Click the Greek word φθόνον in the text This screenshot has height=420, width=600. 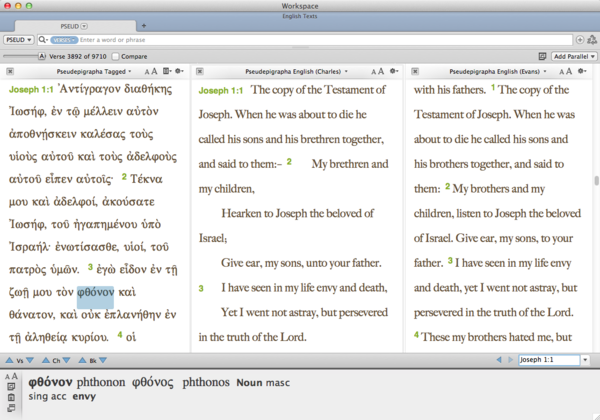pyautogui.click(x=96, y=292)
